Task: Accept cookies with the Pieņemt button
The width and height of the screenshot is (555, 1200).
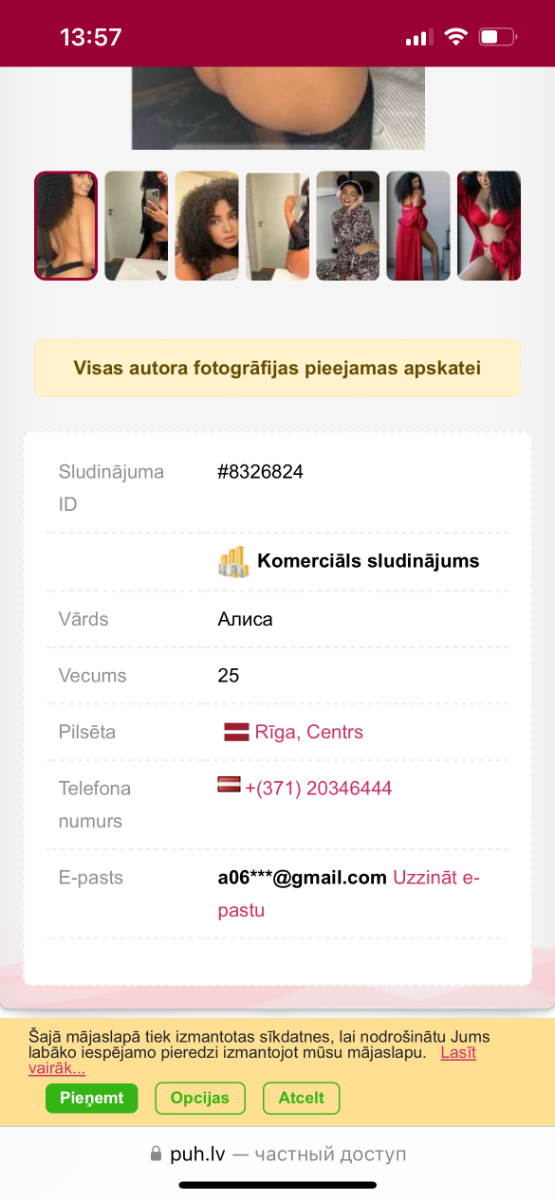Action: (x=91, y=1098)
